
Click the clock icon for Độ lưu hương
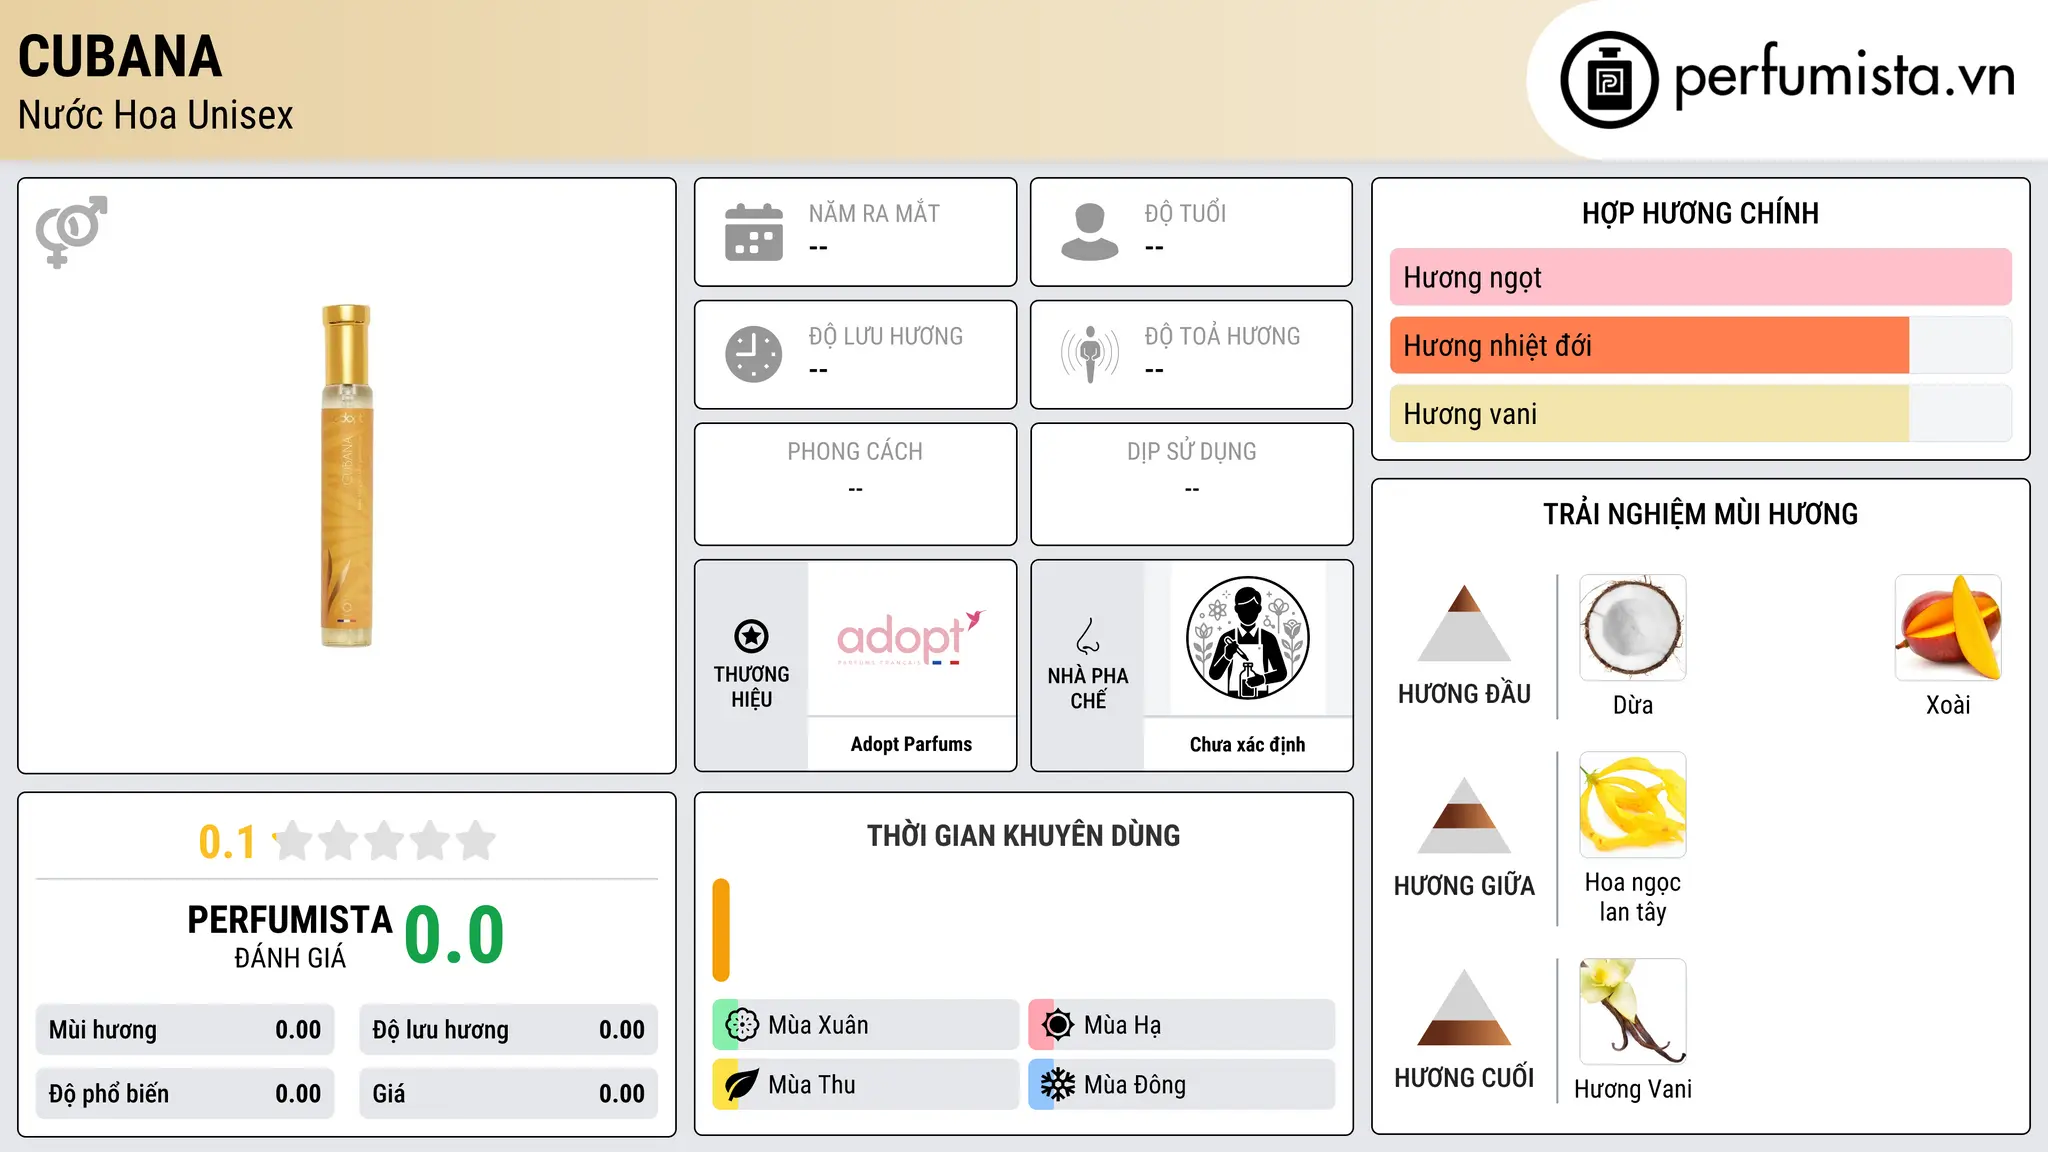coord(754,354)
